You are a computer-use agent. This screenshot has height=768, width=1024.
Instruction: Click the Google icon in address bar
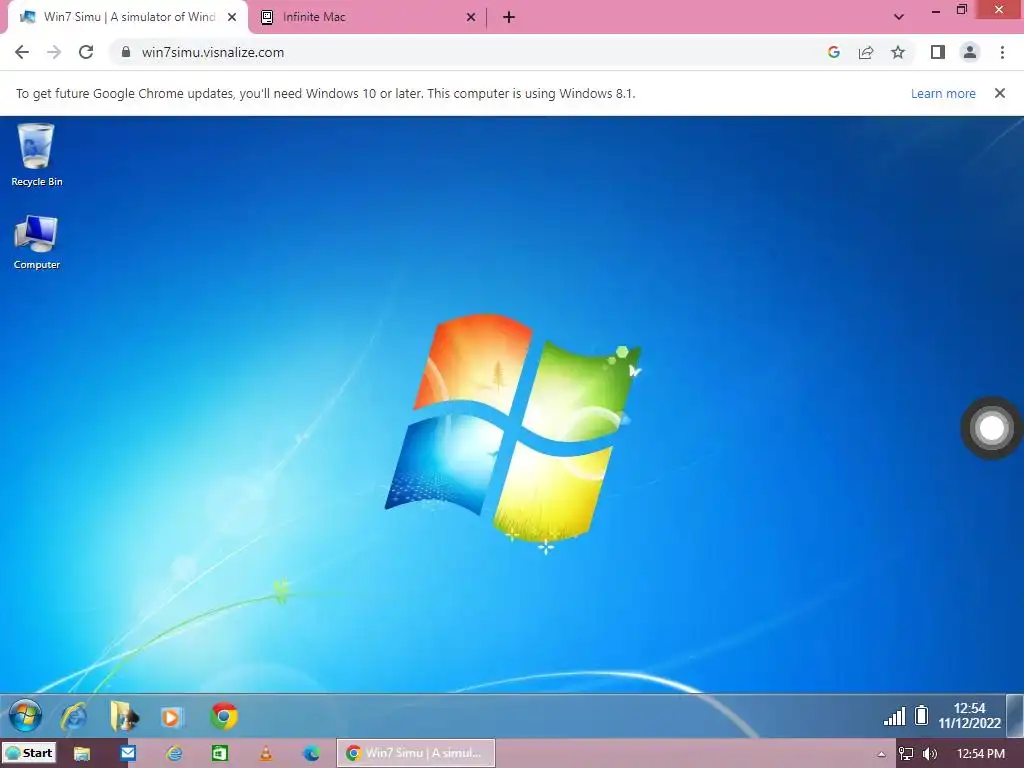coord(833,52)
